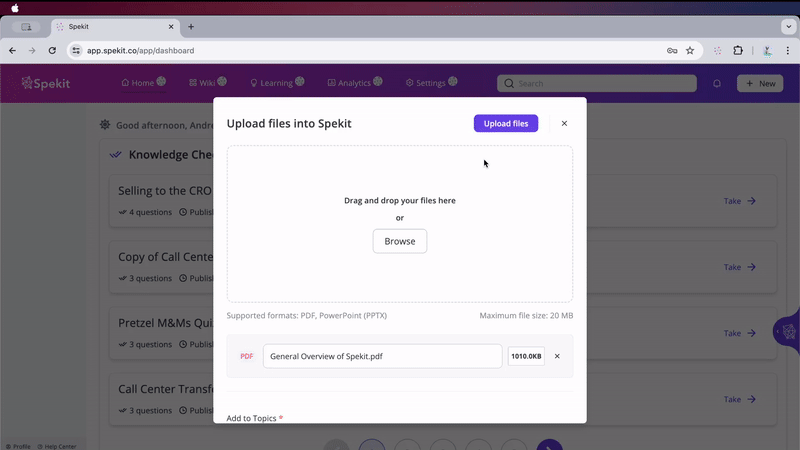Take the Selling to the CRO knowledge check
The image size is (800, 450).
click(x=739, y=201)
